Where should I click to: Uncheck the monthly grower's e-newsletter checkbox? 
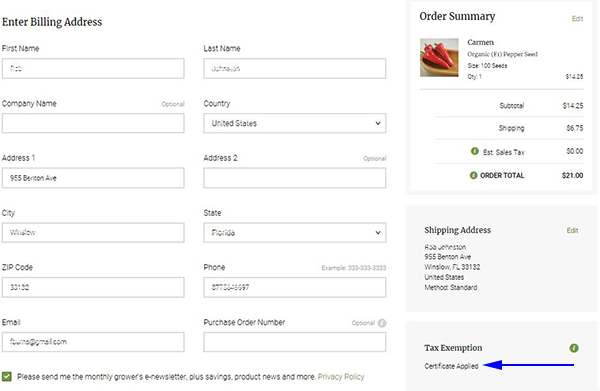[x=7, y=376]
